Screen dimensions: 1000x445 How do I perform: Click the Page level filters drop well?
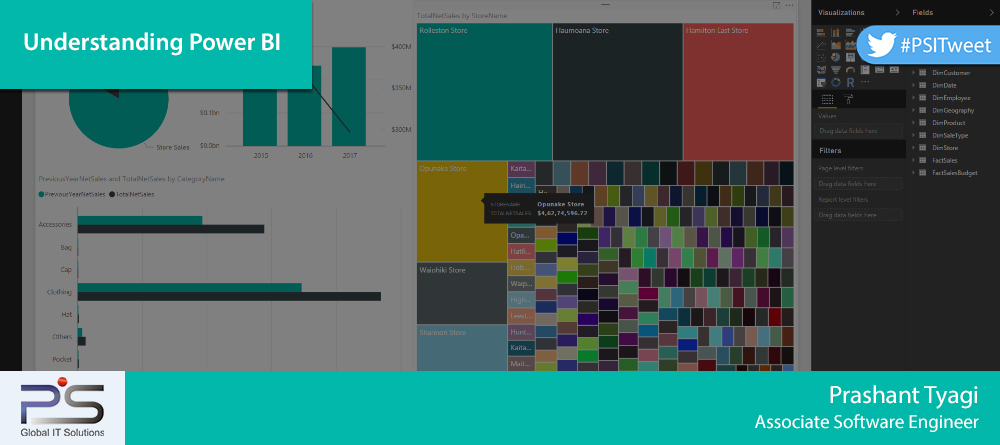860,184
